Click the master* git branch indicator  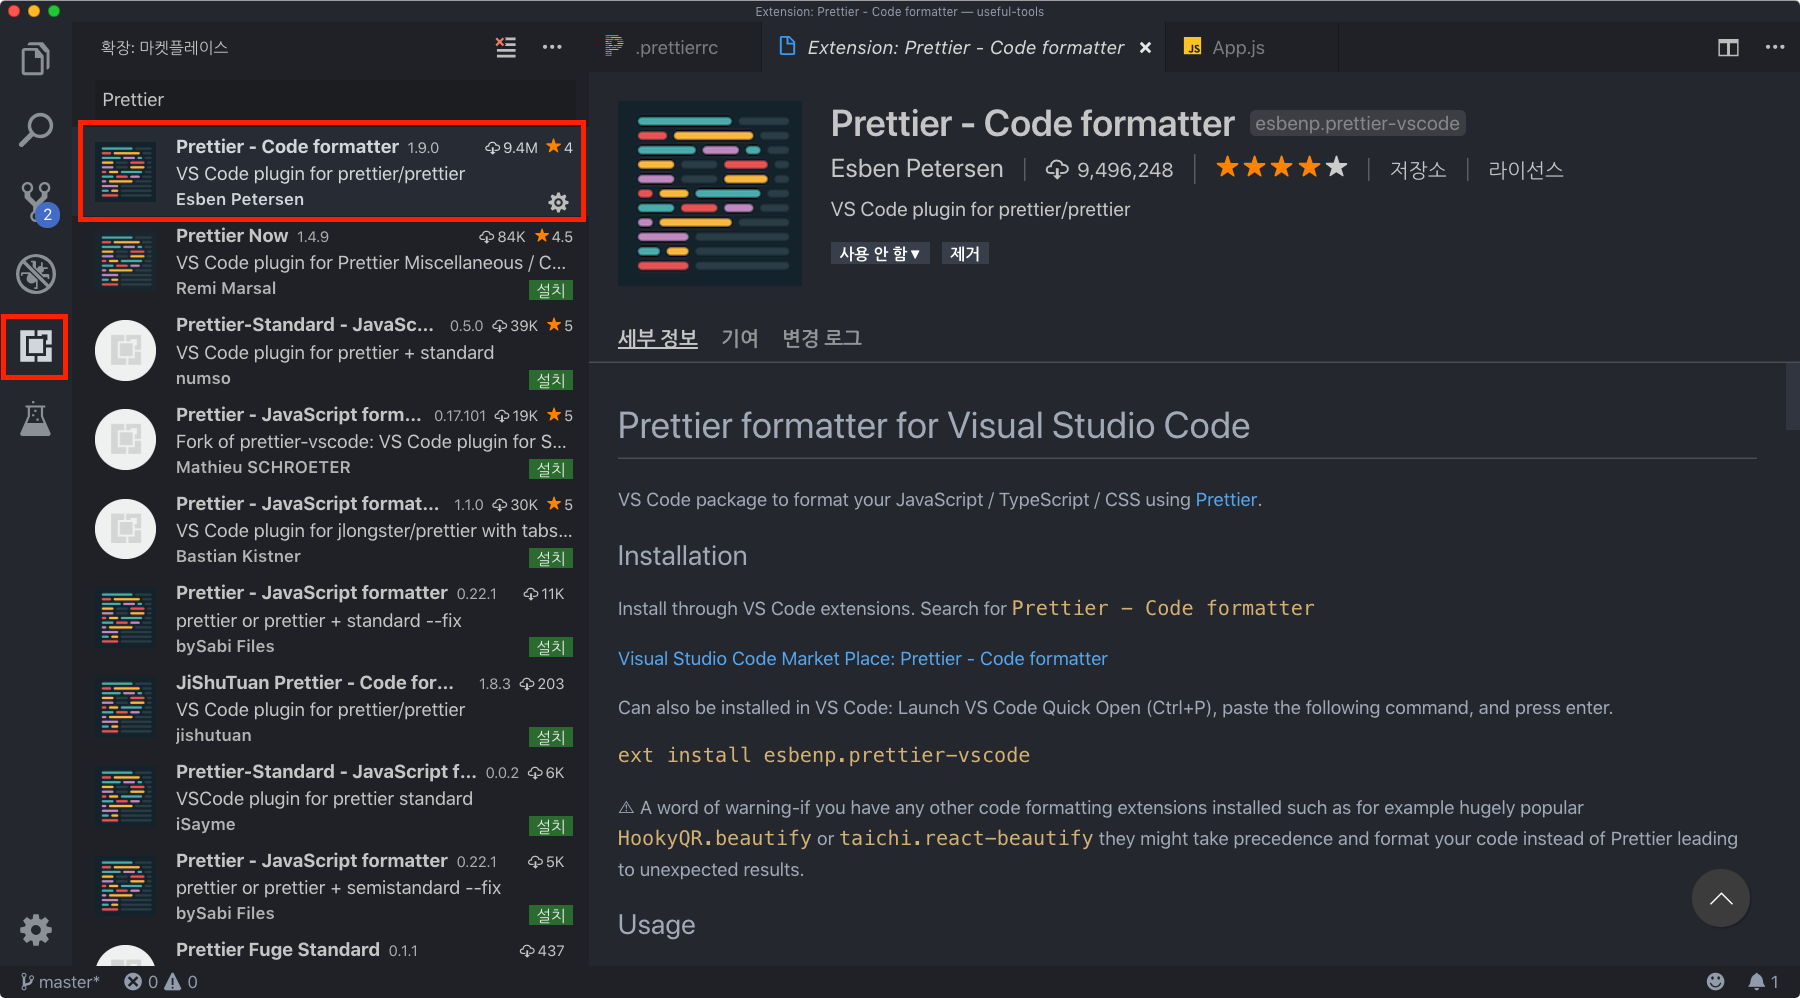click(x=60, y=982)
